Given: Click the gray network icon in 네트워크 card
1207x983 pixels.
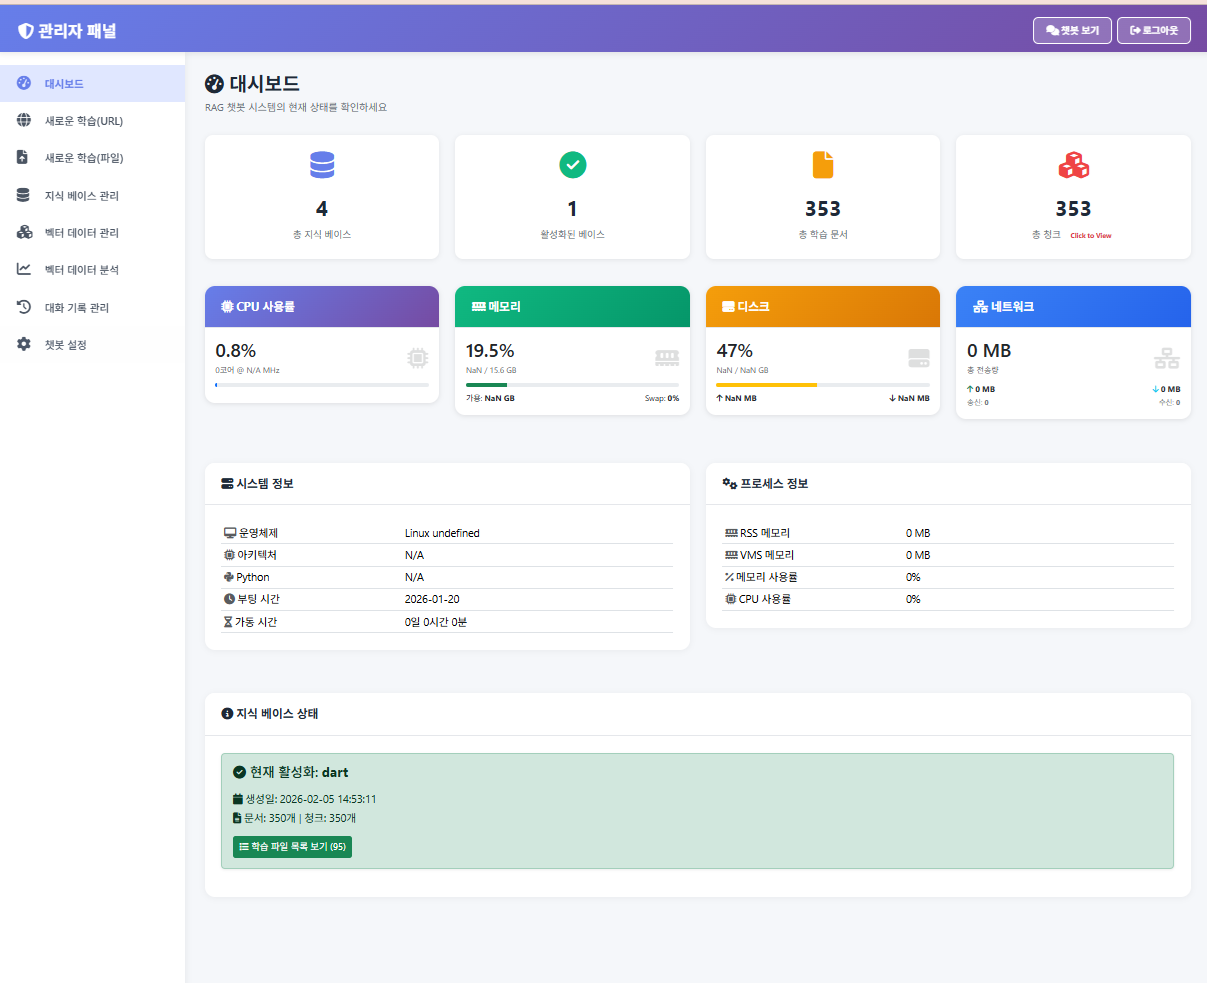Looking at the screenshot, I should 1167,358.
